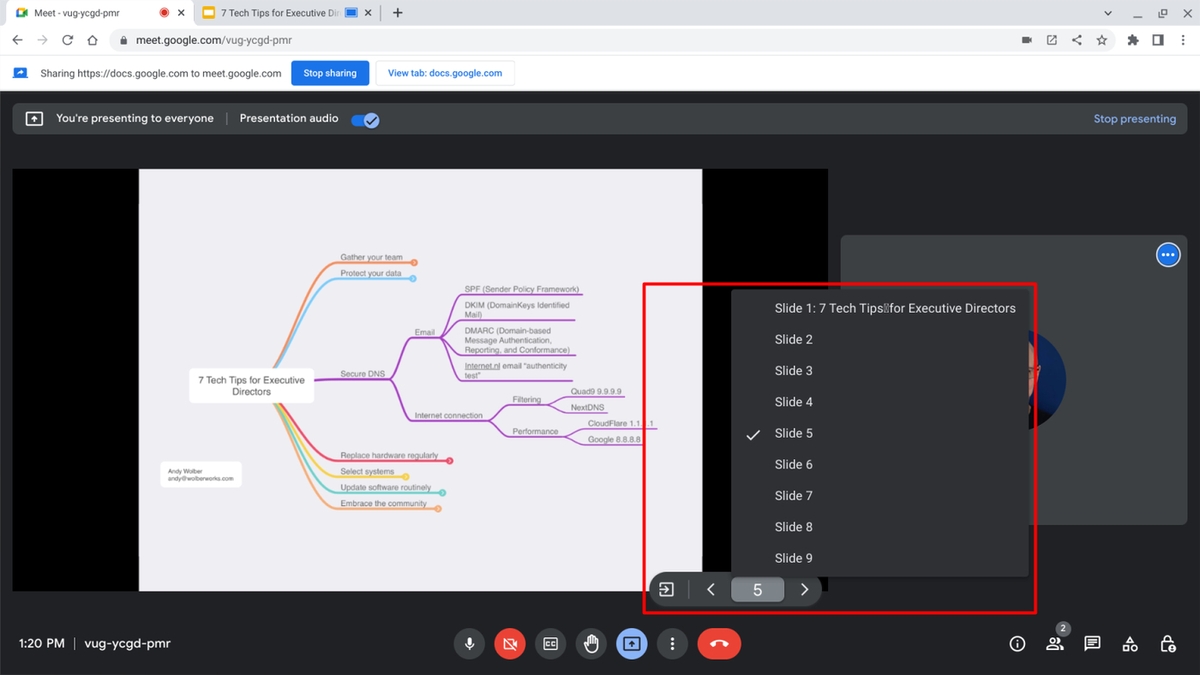Image resolution: width=1200 pixels, height=675 pixels.
Task: Select Slide 7 from slide list
Action: pyautogui.click(x=793, y=495)
